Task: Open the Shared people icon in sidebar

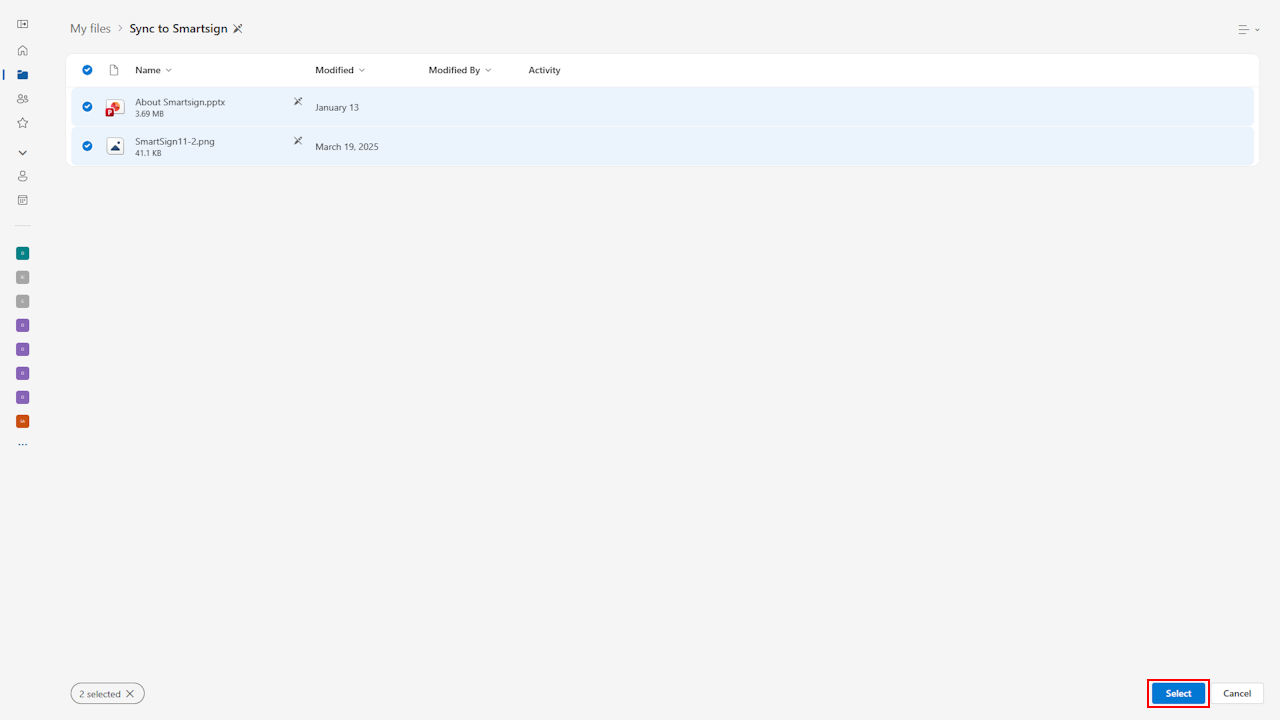Action: coord(22,99)
